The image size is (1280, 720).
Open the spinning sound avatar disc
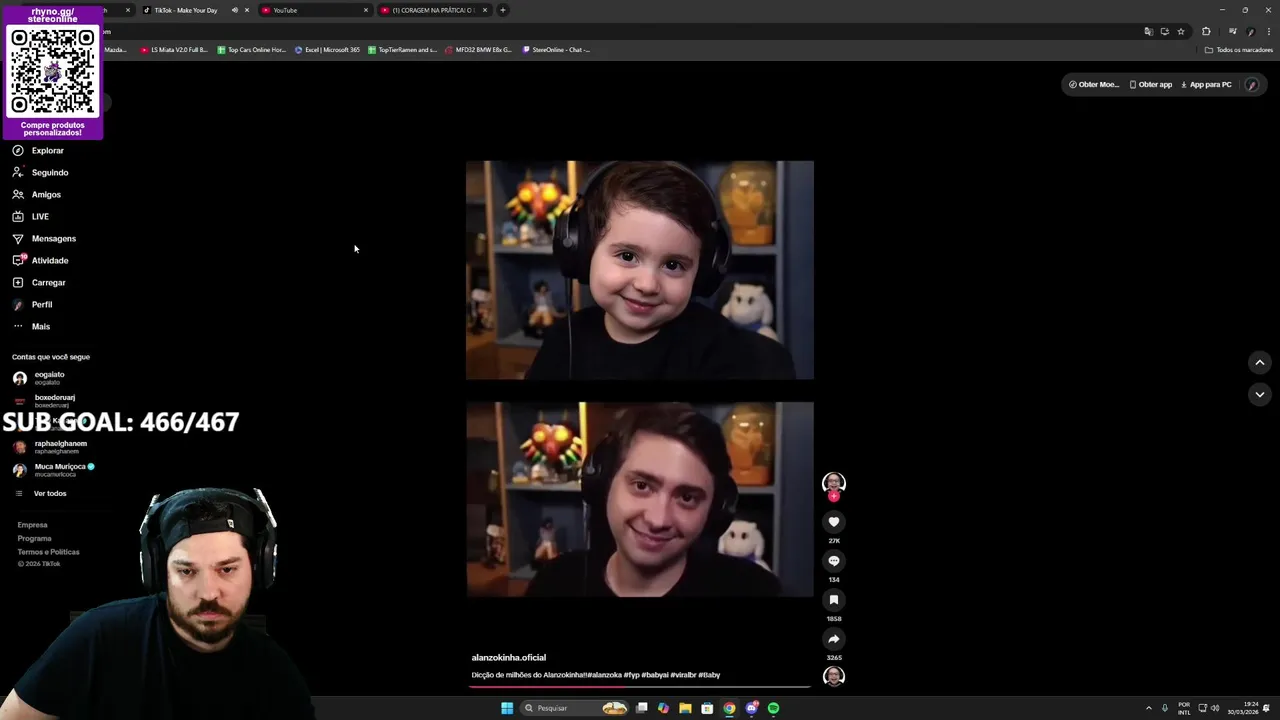pyautogui.click(x=834, y=677)
